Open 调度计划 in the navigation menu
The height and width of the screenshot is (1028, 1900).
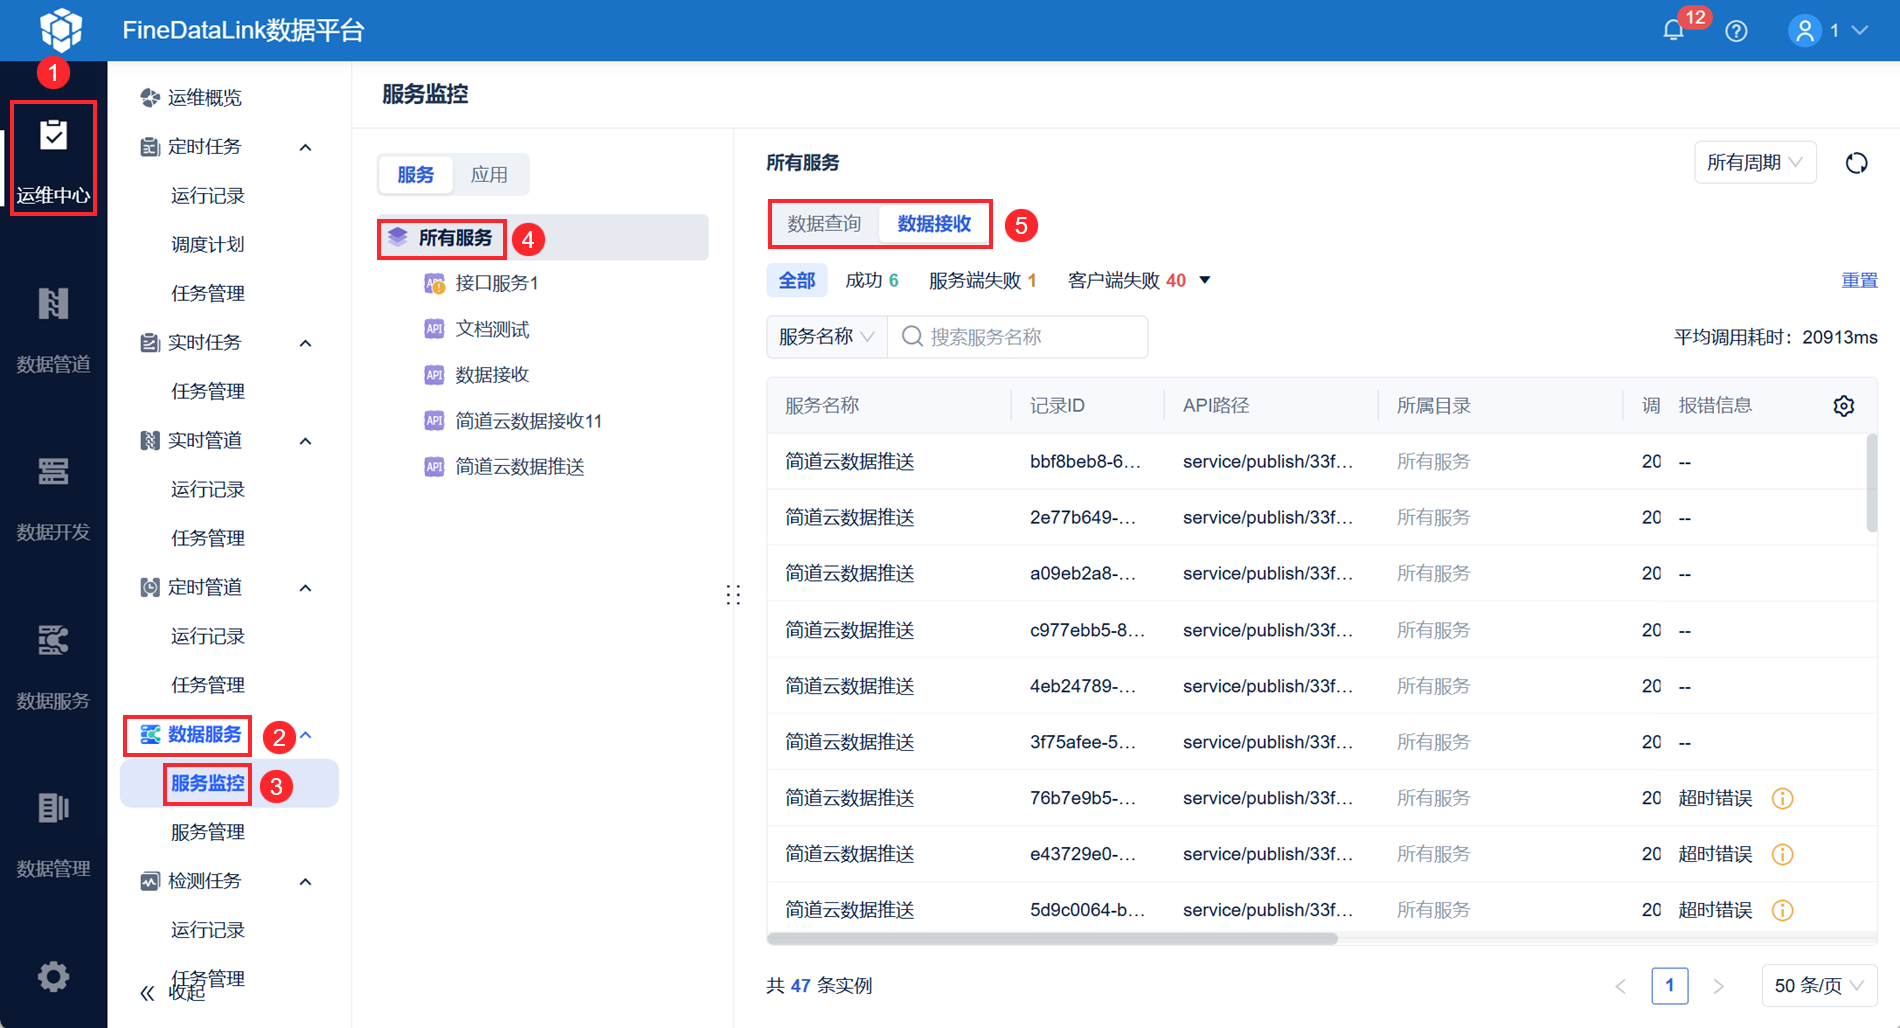tap(208, 244)
